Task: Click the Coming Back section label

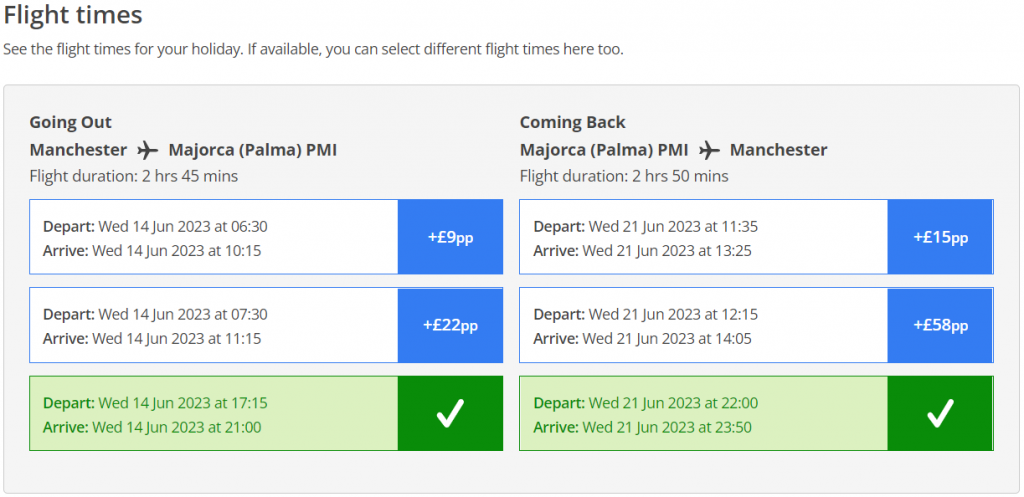Action: point(573,122)
